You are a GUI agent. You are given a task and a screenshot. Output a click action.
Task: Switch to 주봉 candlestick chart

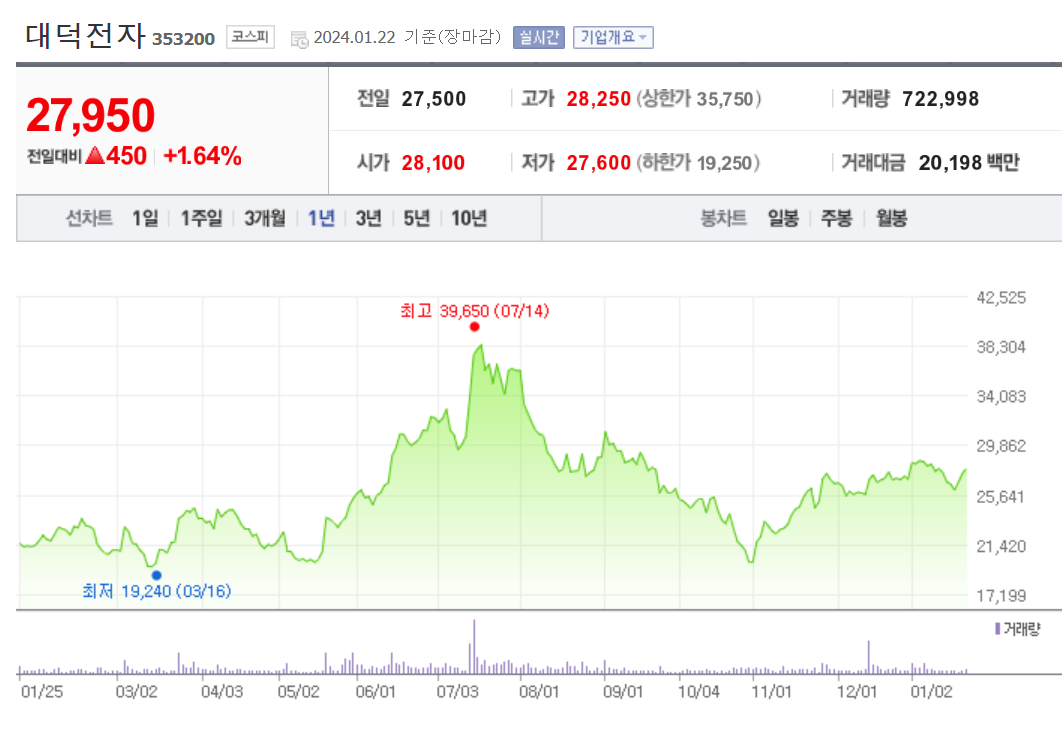[x=836, y=218]
